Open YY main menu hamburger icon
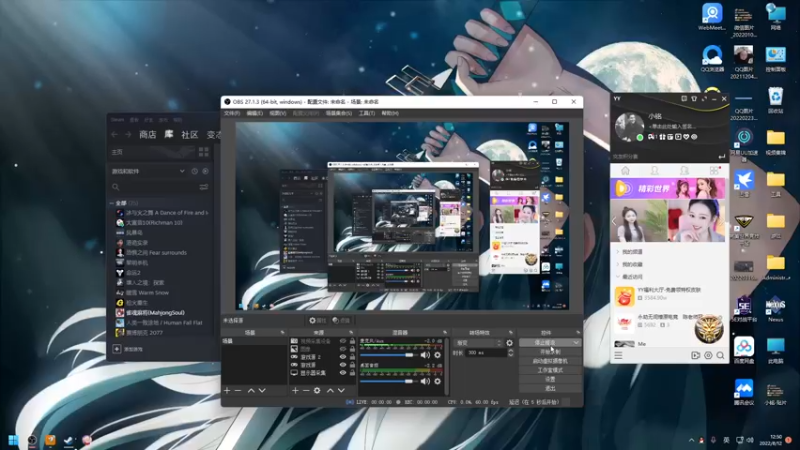This screenshot has width=800, height=450. 618,355
